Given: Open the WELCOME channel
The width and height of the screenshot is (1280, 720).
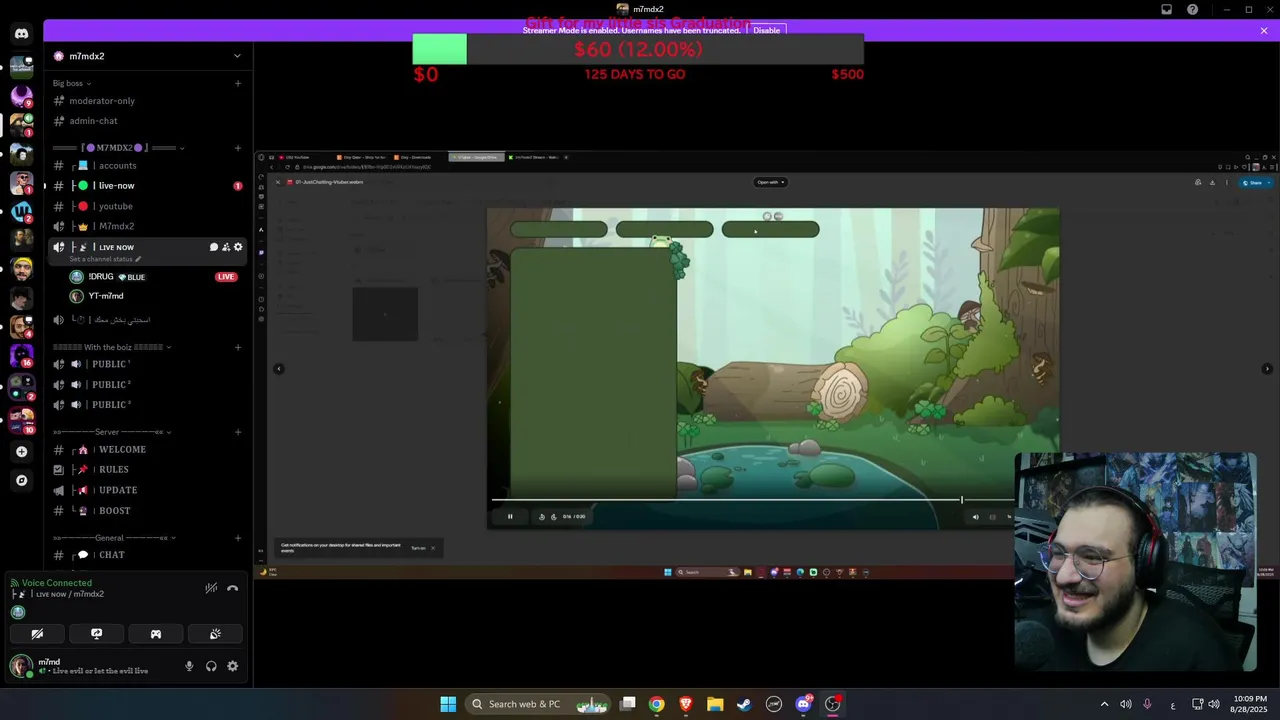Looking at the screenshot, I should click(147, 450).
